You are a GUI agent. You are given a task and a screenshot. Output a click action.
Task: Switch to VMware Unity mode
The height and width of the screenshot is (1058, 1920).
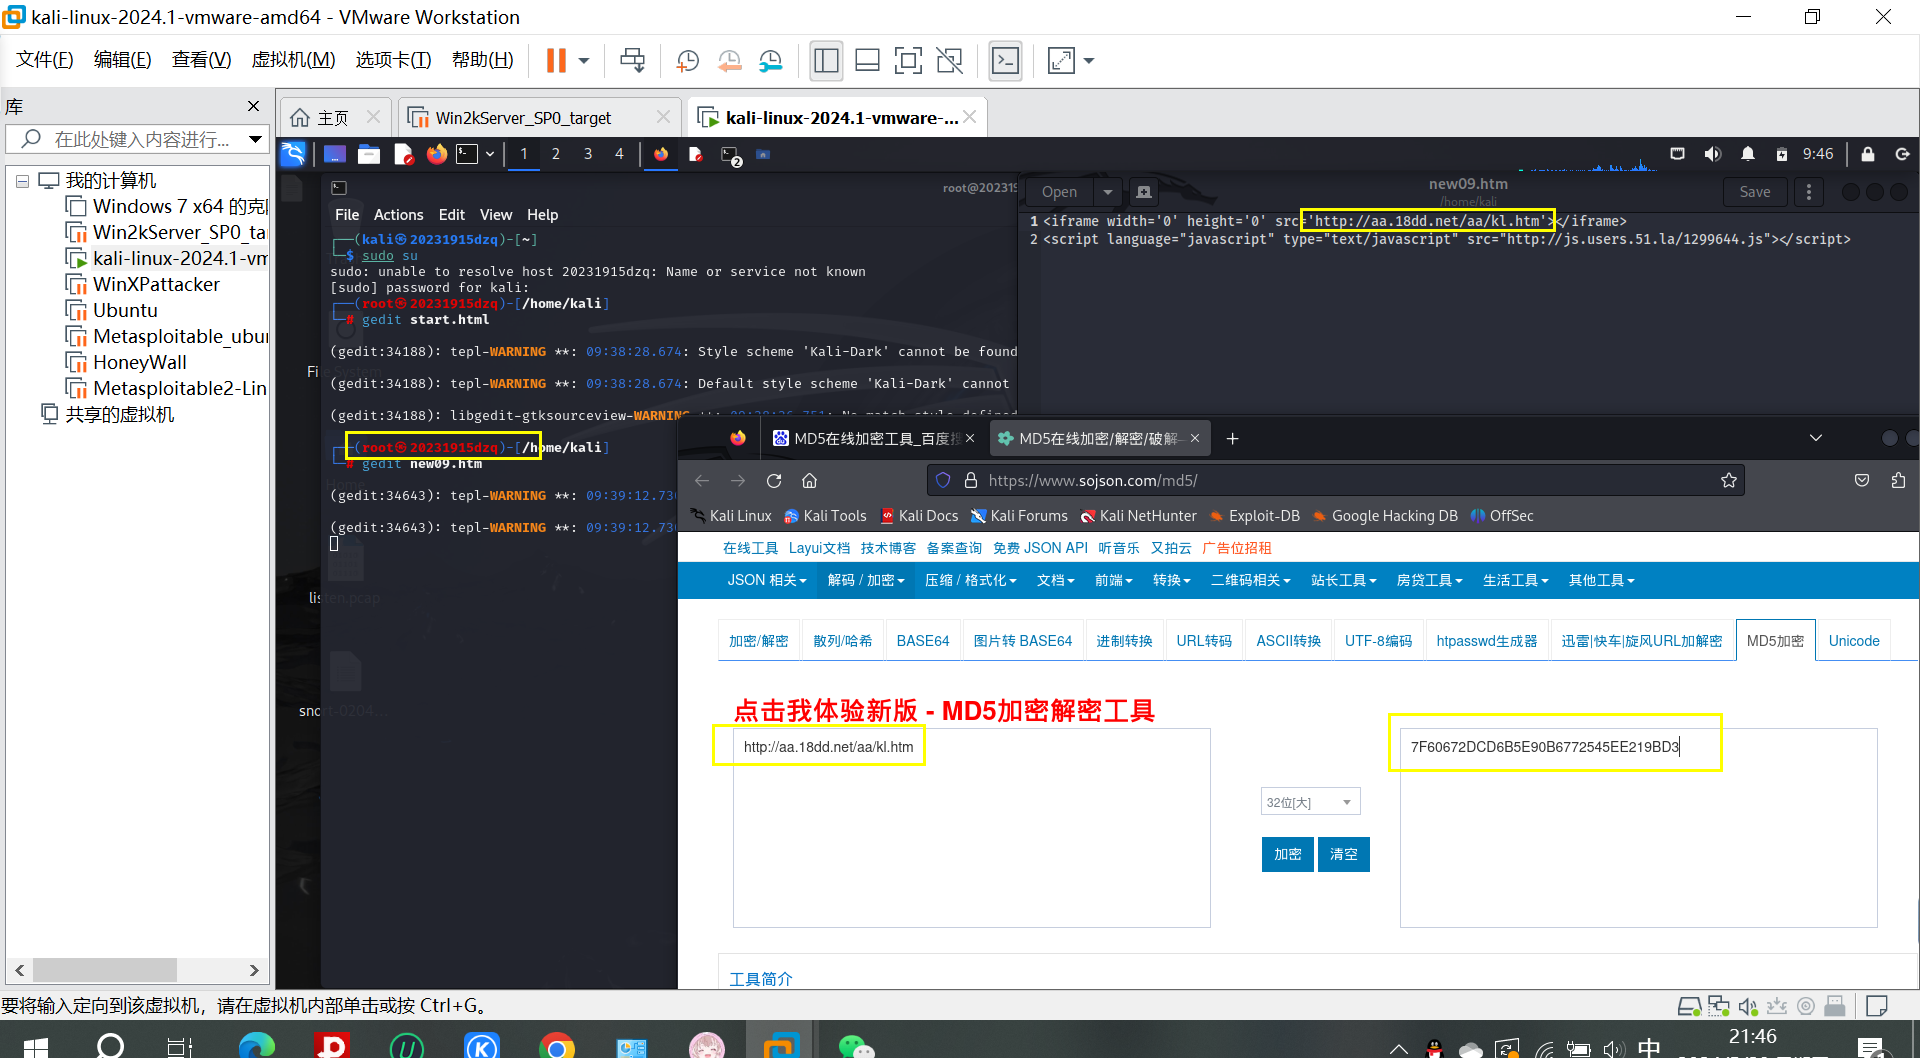(950, 61)
